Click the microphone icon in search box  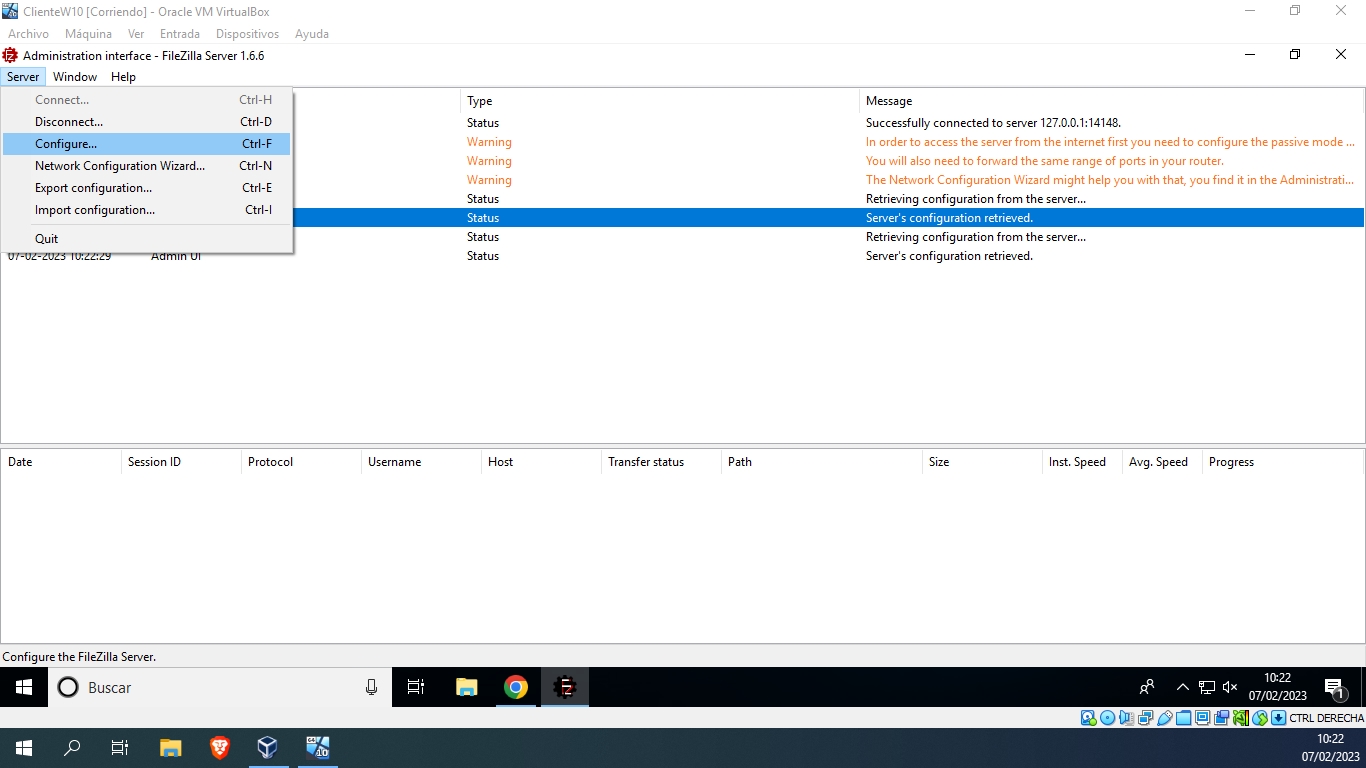[x=371, y=687]
